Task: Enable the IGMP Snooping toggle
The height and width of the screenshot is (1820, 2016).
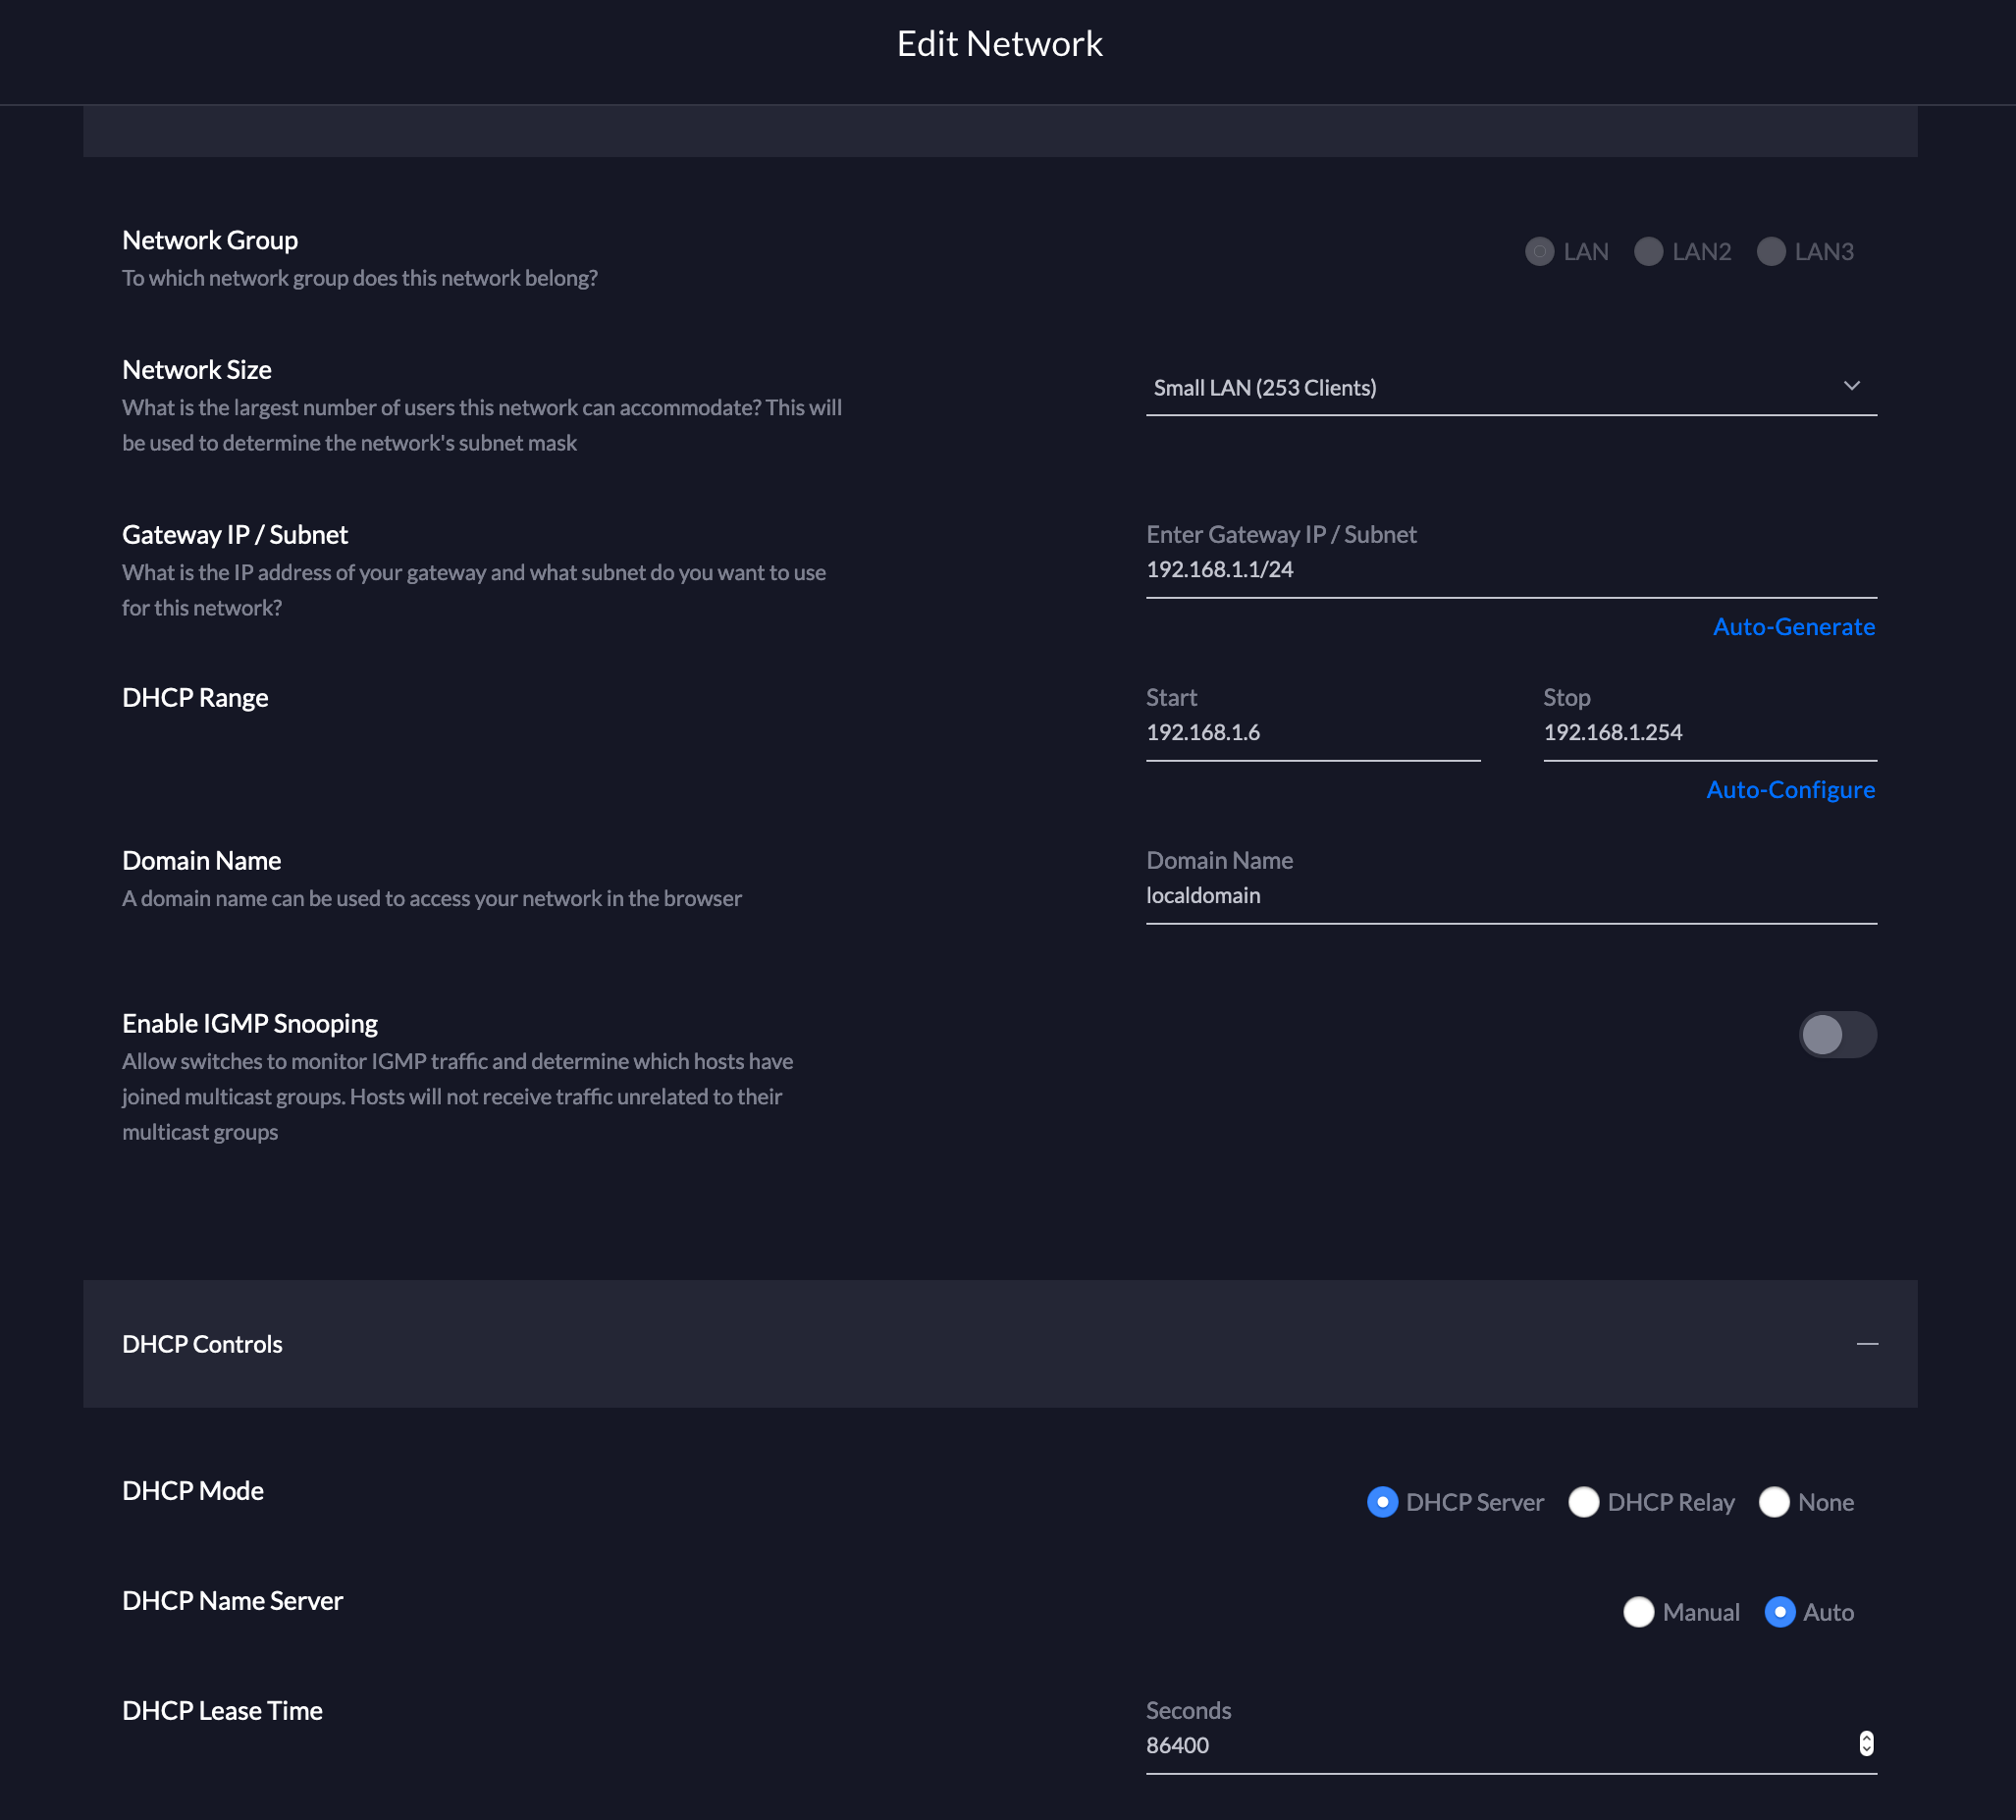Action: [1837, 1034]
